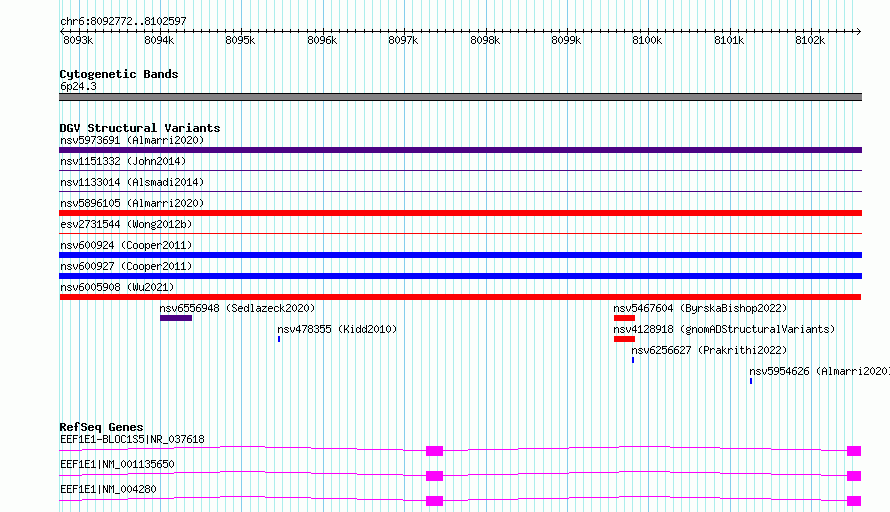This screenshot has height=512, width=890.
Task: Open variant nsv5467604 (ByrskaBishop2022) label
Action: pos(700,308)
